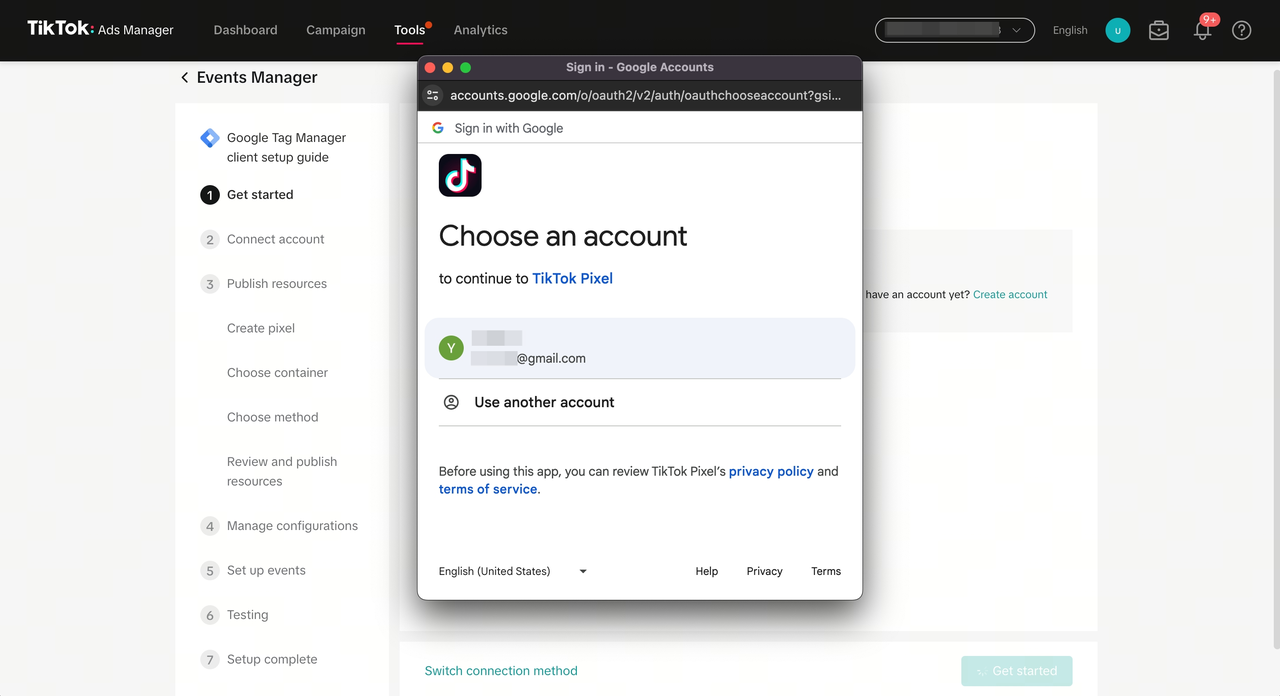Screen dimensions: 1280x696
Task: Expand the English language option in top bar
Action: tap(1069, 30)
